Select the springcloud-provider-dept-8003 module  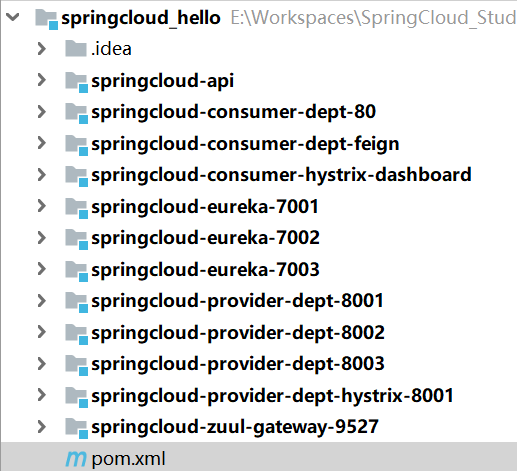(238, 364)
